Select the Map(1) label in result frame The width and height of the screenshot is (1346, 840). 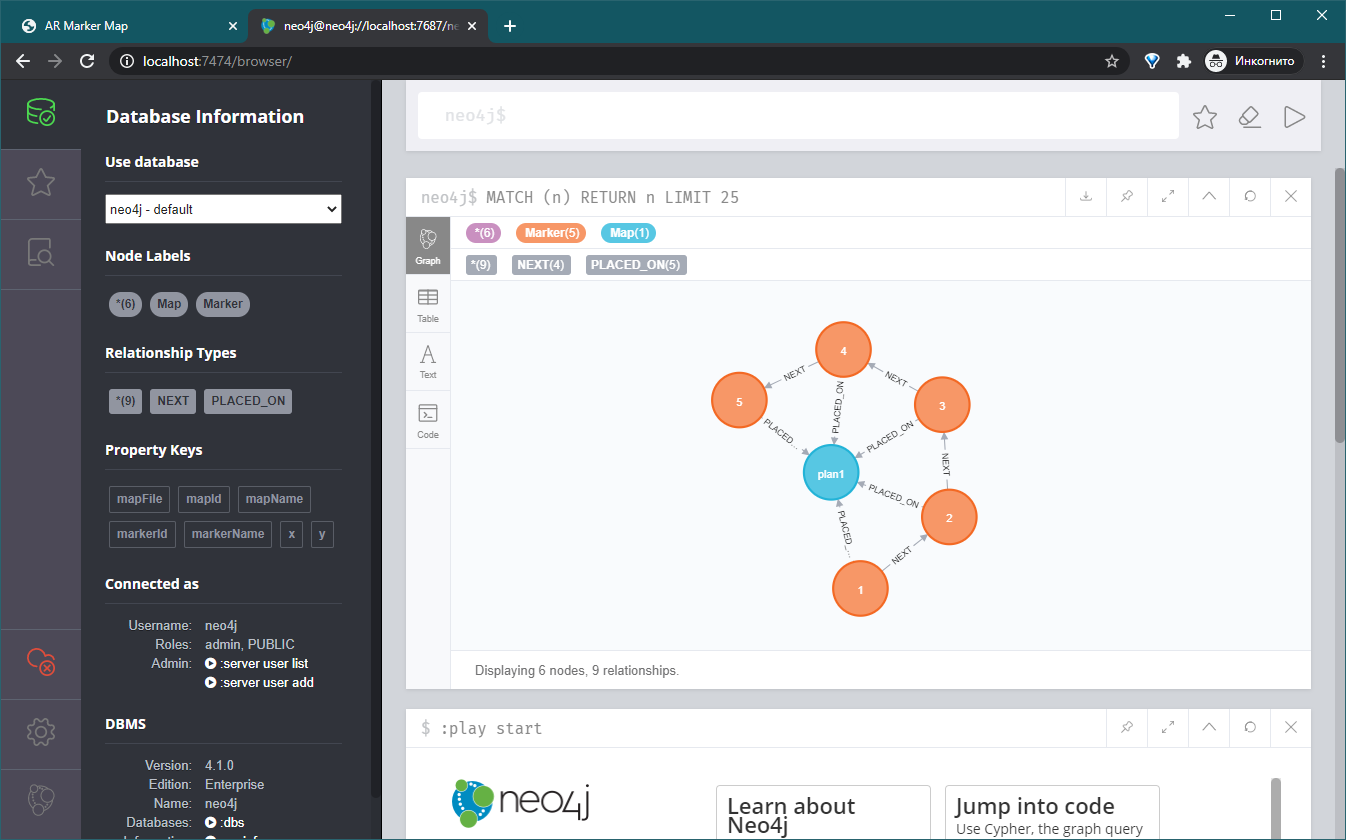pos(628,233)
